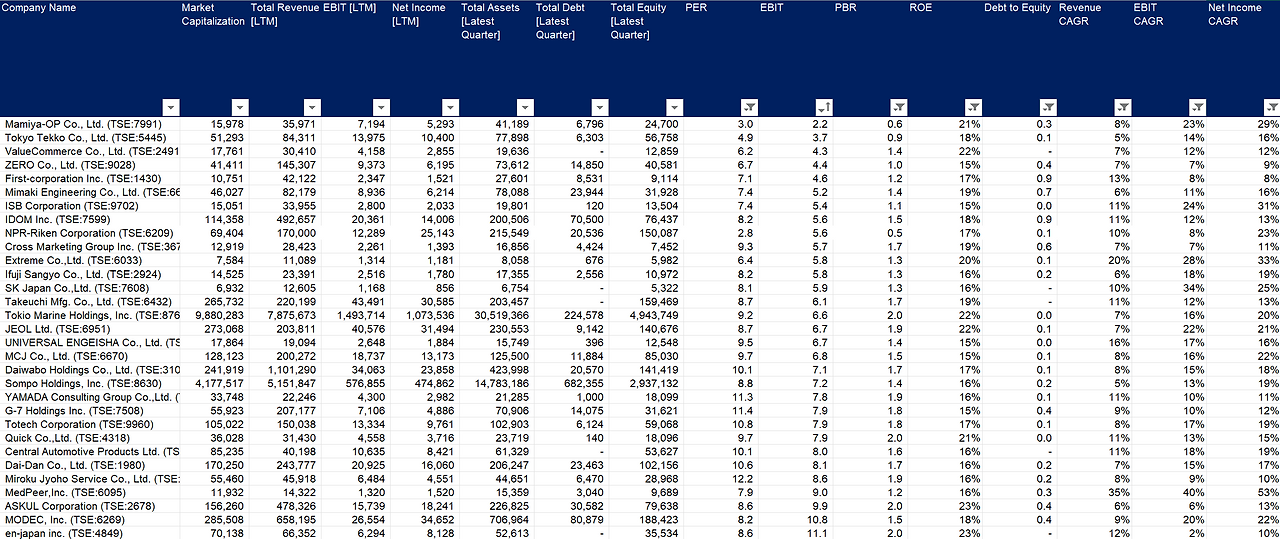Select the "PBR" header cell
Viewport: 1280px width, 539px height.
pos(870,58)
